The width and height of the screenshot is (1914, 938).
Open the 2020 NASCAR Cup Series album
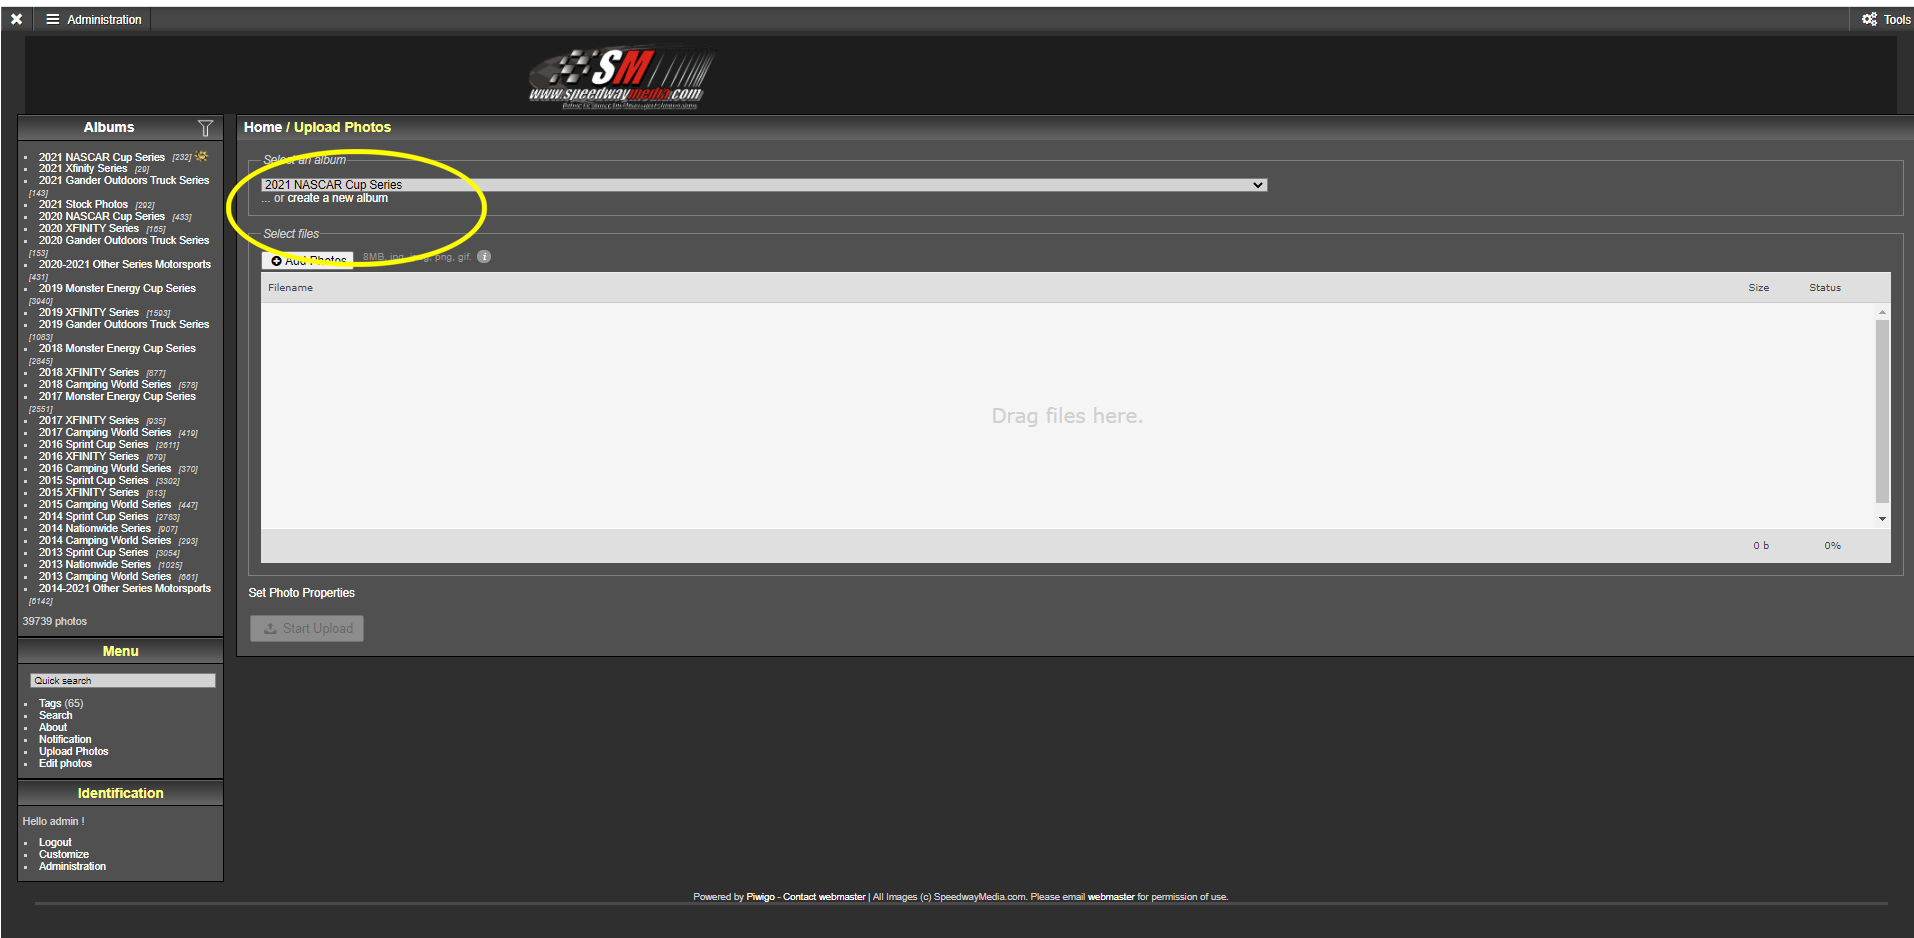click(101, 216)
